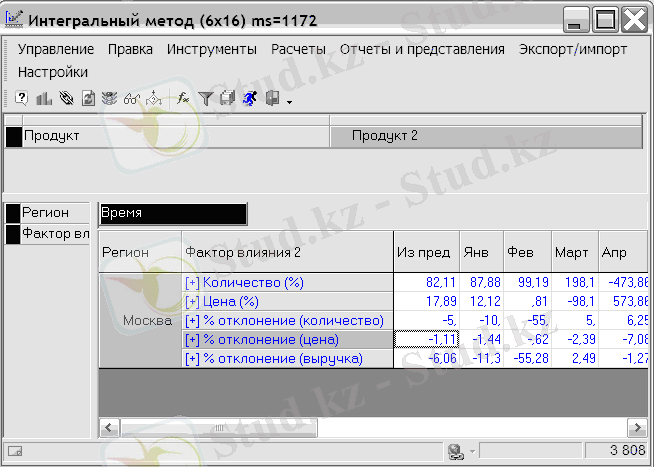Viewport: 654px width, 467px height.
Task: Click the application icon in title bar
Action: click(x=14, y=19)
